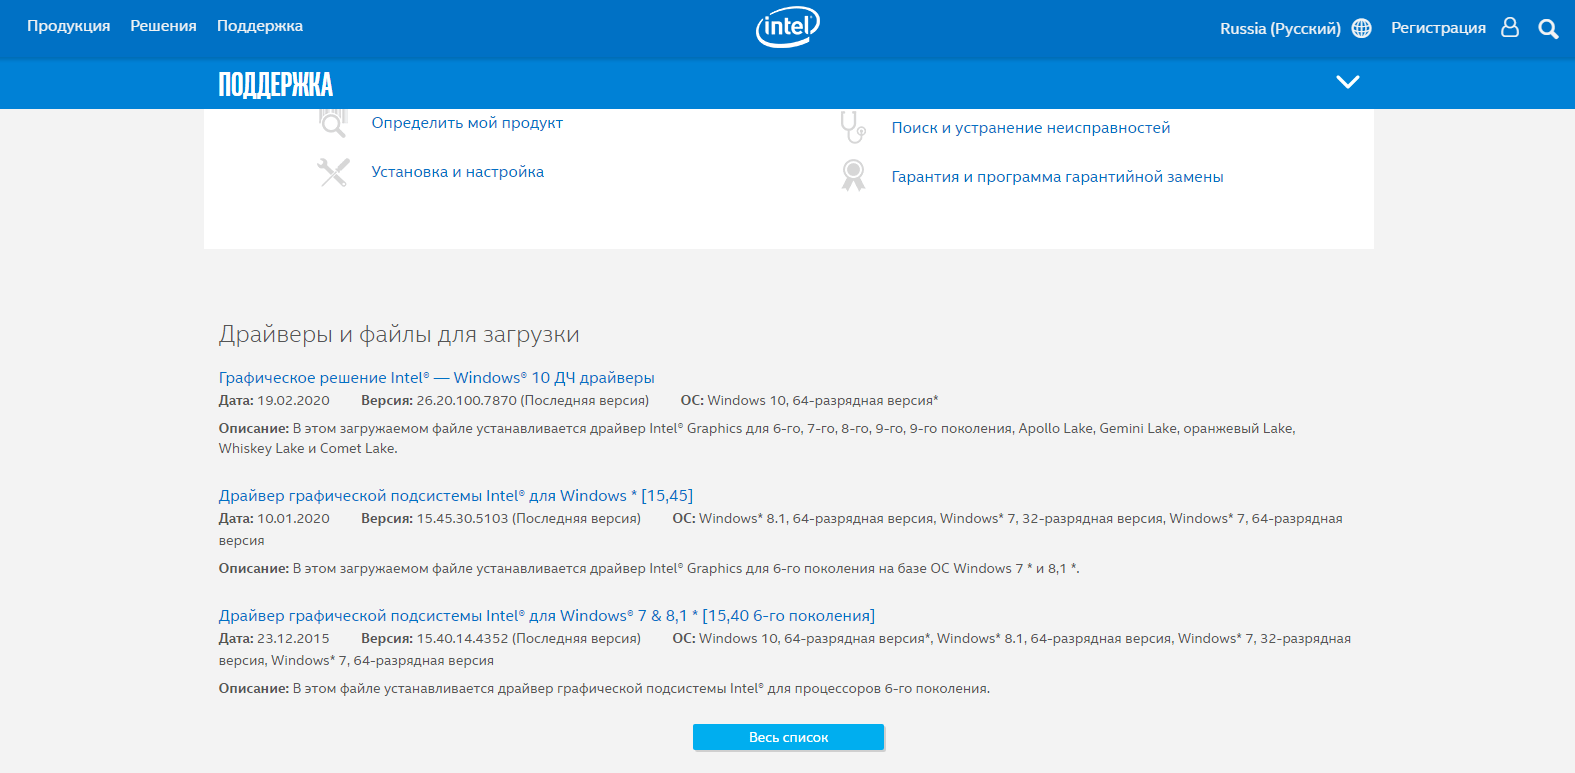The height and width of the screenshot is (773, 1575).
Task: Click the ПОДДЕРЖКА banner heading
Action: point(276,85)
